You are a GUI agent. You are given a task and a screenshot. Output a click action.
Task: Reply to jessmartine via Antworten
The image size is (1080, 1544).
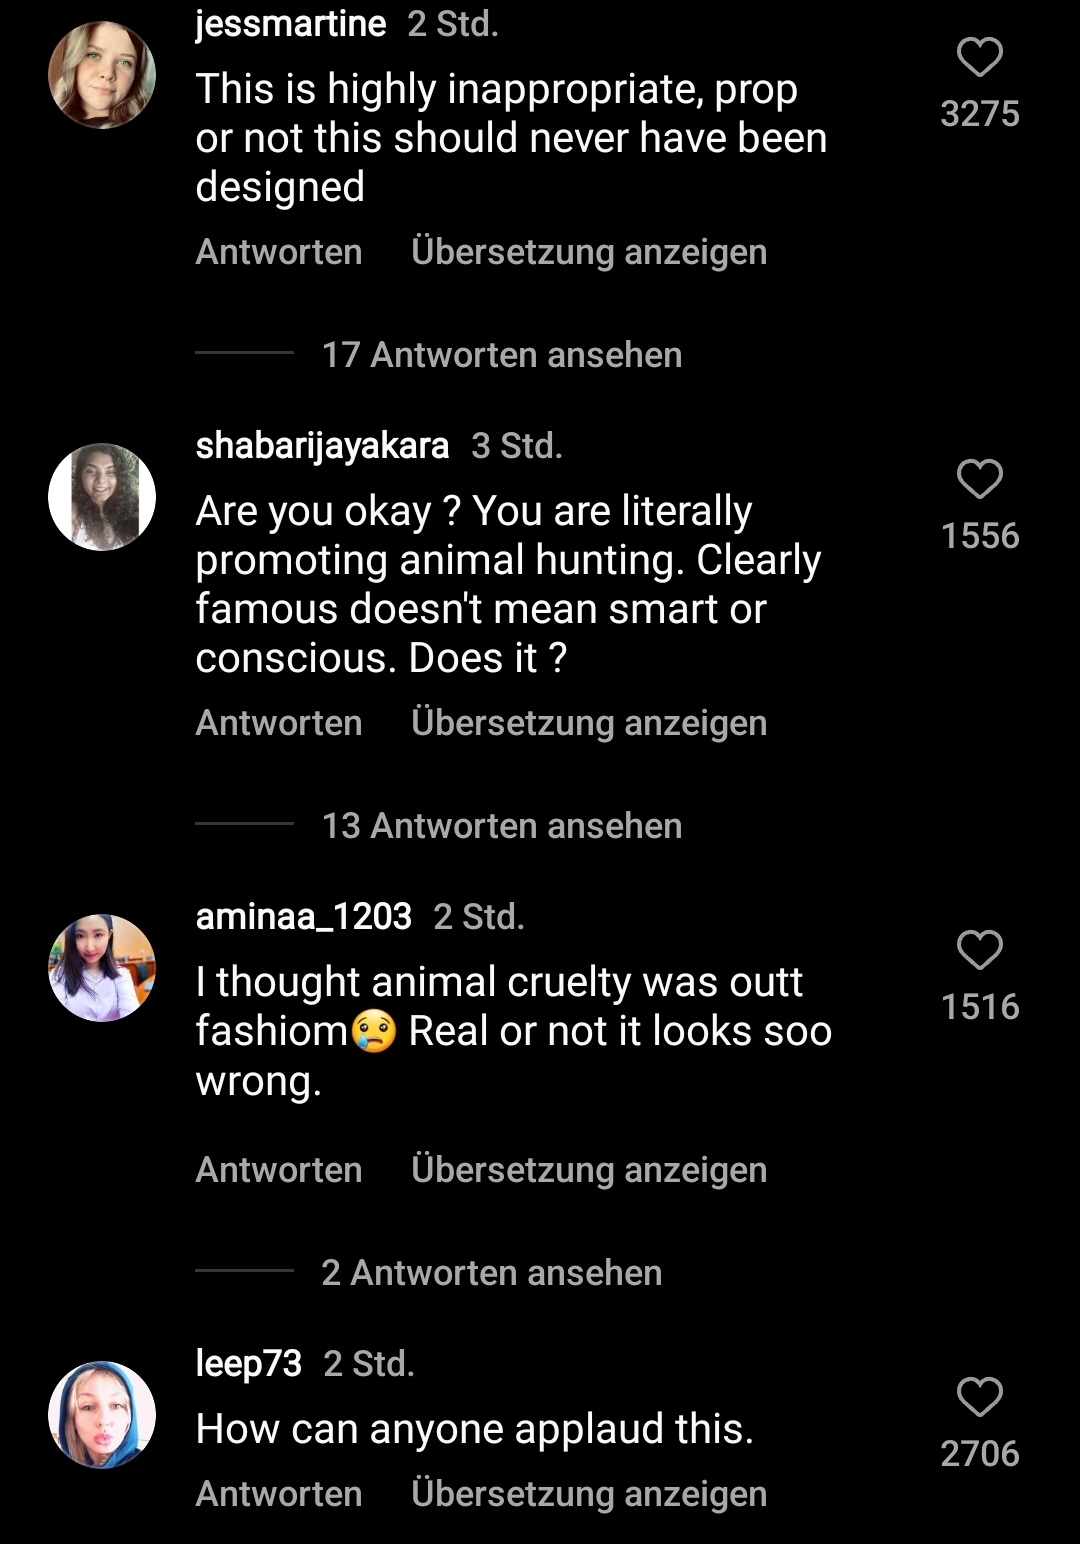tap(279, 252)
